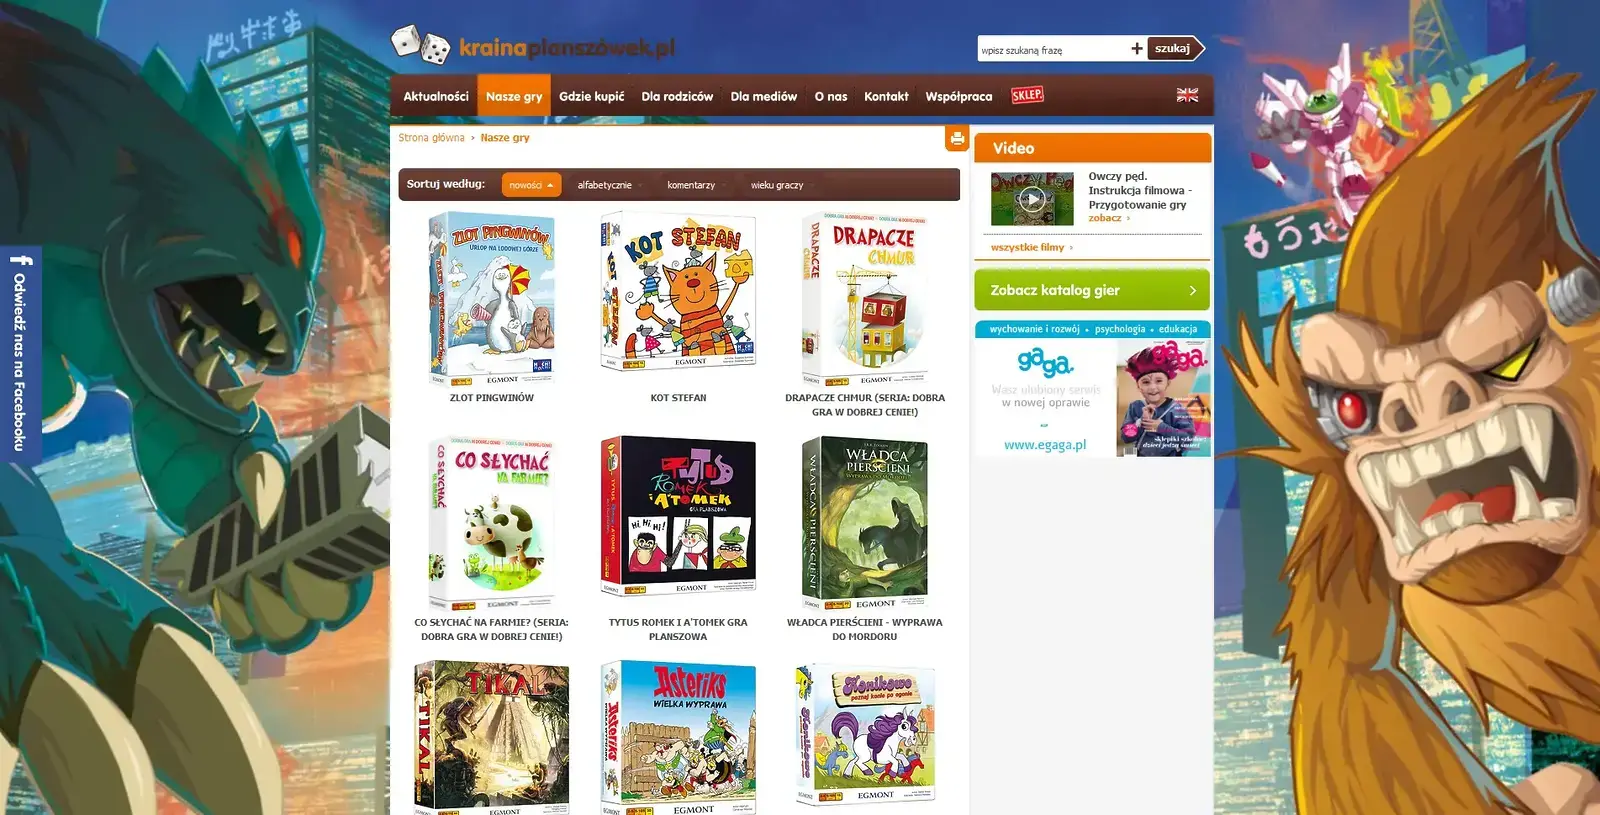The image size is (1600, 815).
Task: Go to Strona główna breadcrumb
Action: click(x=431, y=138)
